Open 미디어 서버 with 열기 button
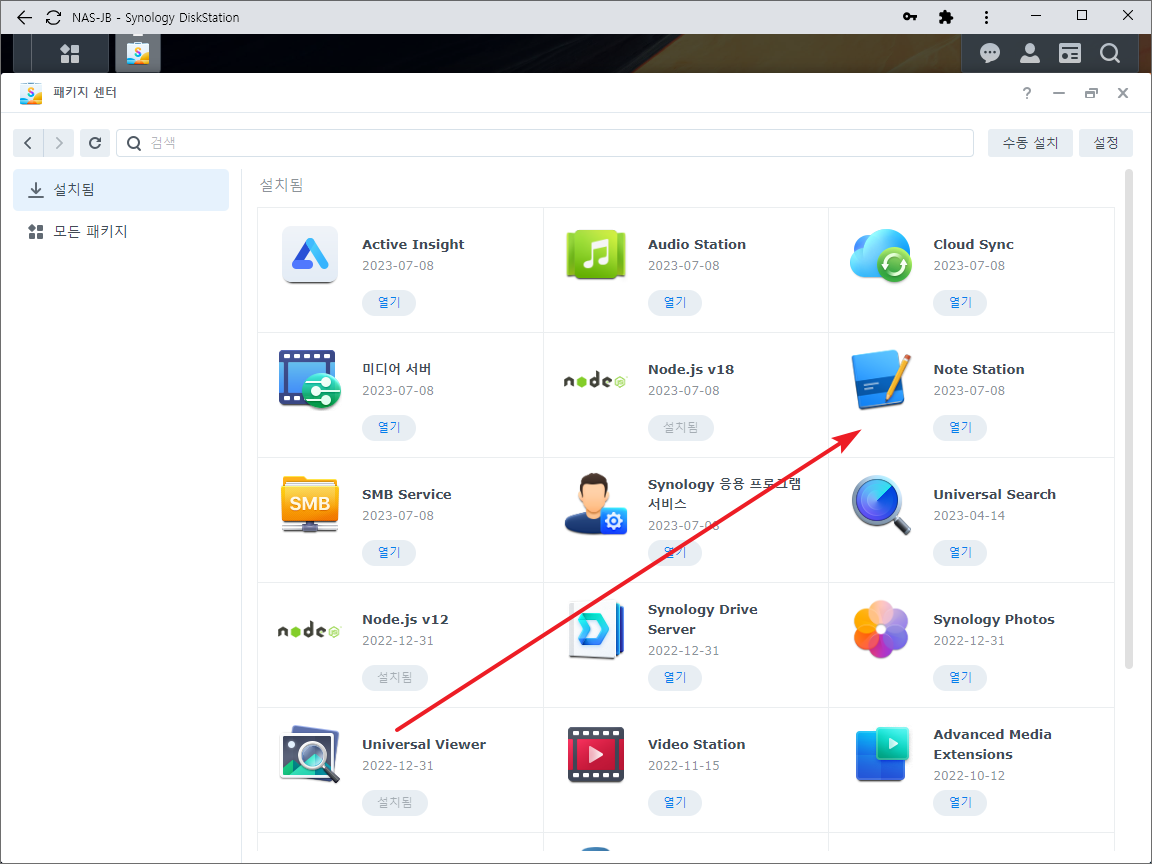Viewport: 1152px width, 864px height. tap(389, 428)
